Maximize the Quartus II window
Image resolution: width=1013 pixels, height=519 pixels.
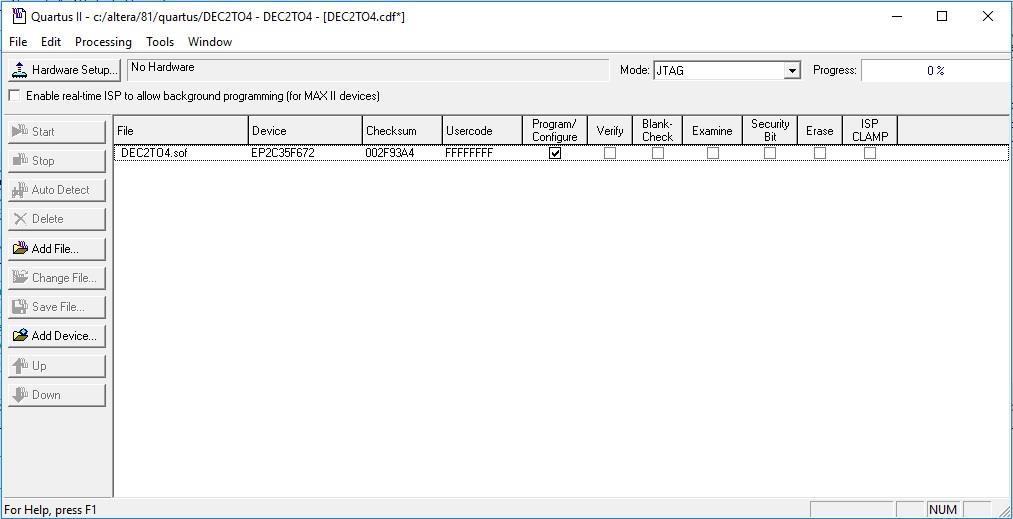click(x=942, y=16)
